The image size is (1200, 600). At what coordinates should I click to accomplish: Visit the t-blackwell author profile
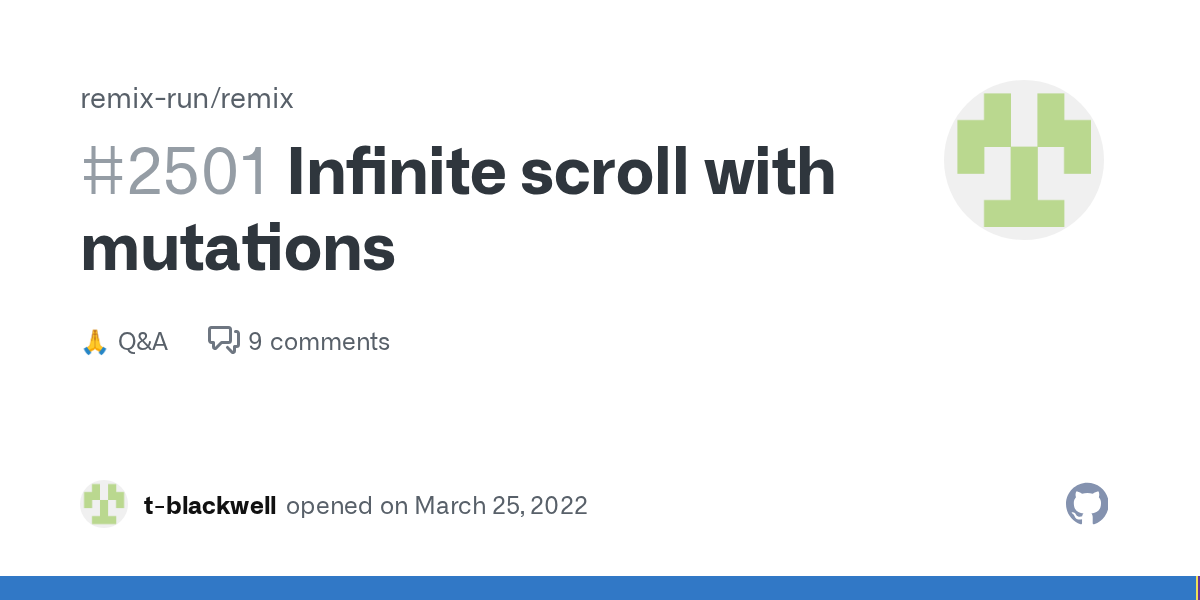tap(210, 505)
